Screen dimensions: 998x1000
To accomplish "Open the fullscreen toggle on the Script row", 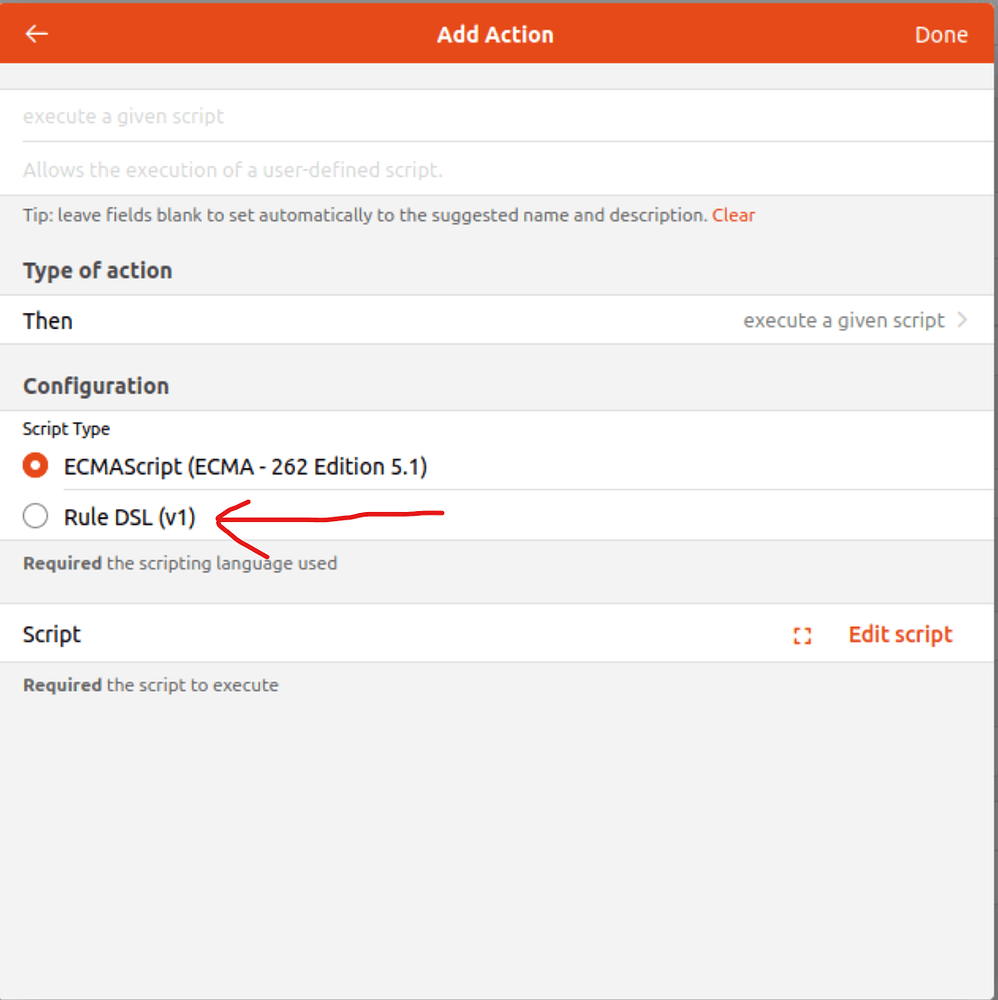I will (x=801, y=634).
